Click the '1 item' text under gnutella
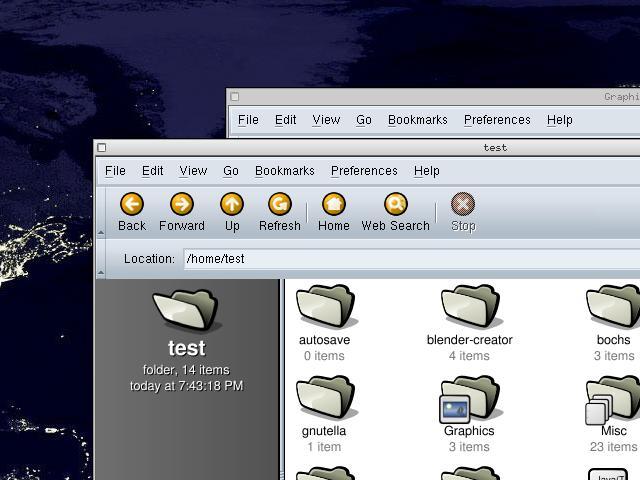Viewport: 640px width, 480px height. 324,447
